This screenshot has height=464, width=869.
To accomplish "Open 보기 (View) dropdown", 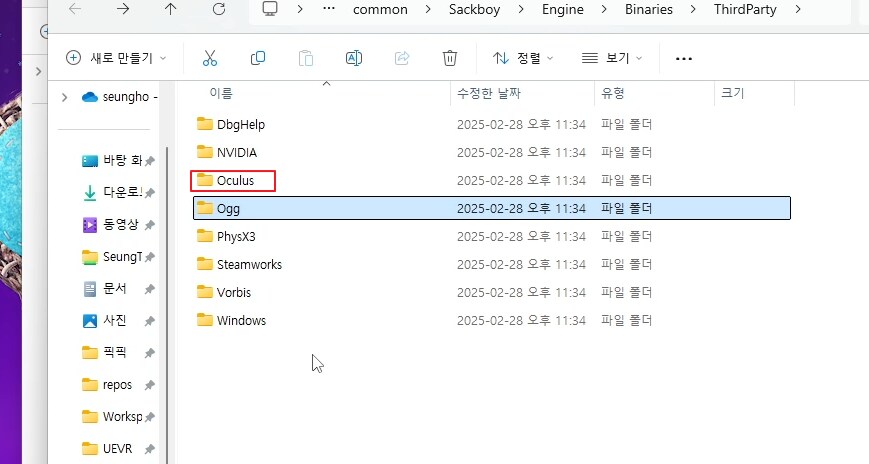I will point(612,58).
